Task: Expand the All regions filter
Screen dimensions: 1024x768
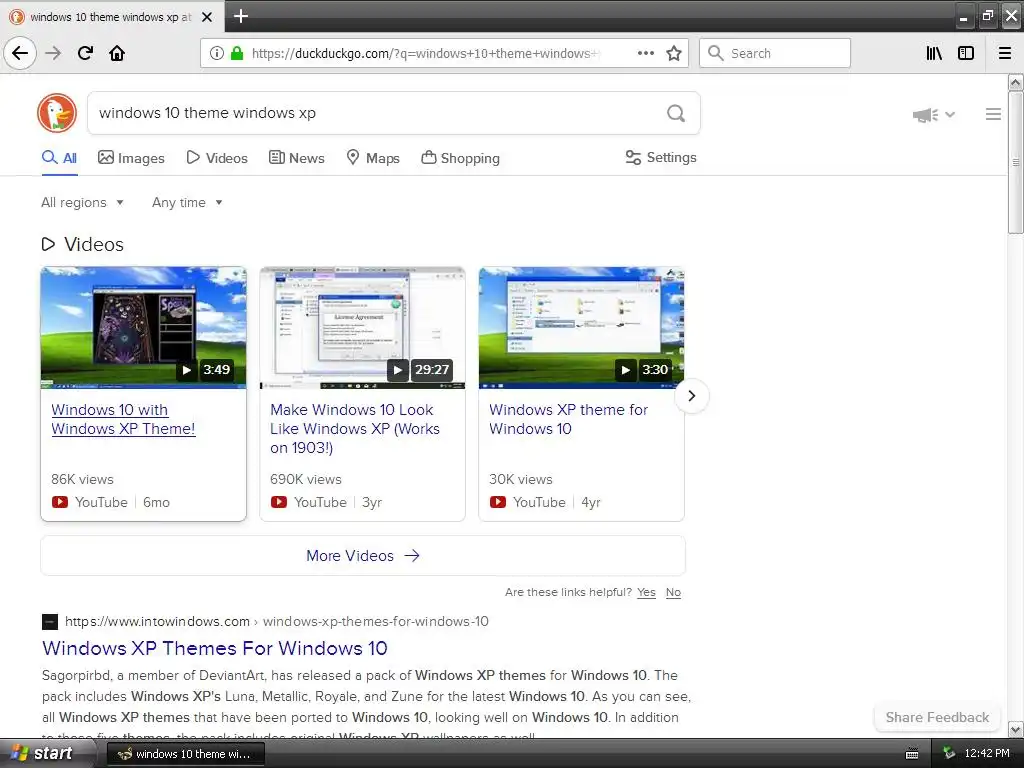Action: pos(82,202)
